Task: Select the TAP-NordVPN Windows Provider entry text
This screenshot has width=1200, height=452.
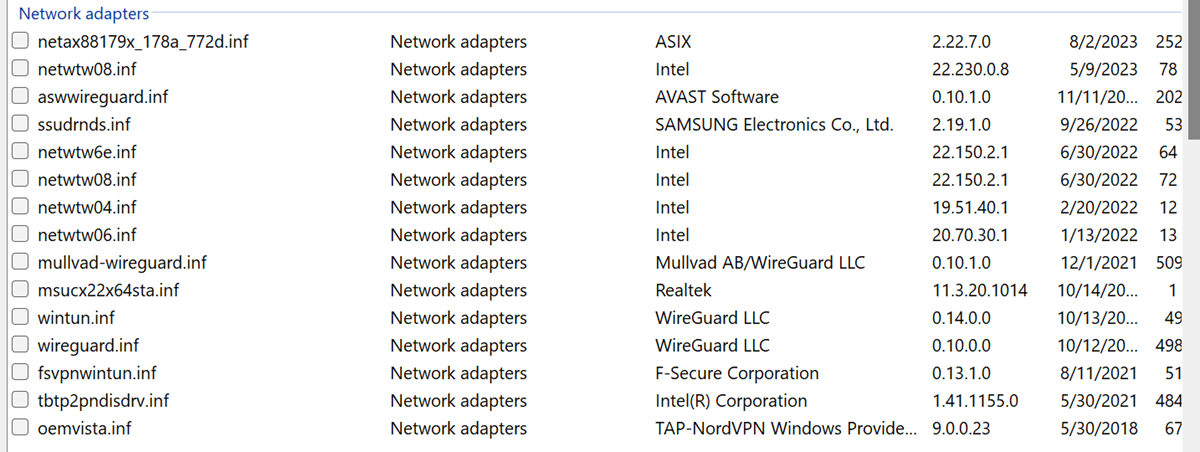Action: click(783, 429)
